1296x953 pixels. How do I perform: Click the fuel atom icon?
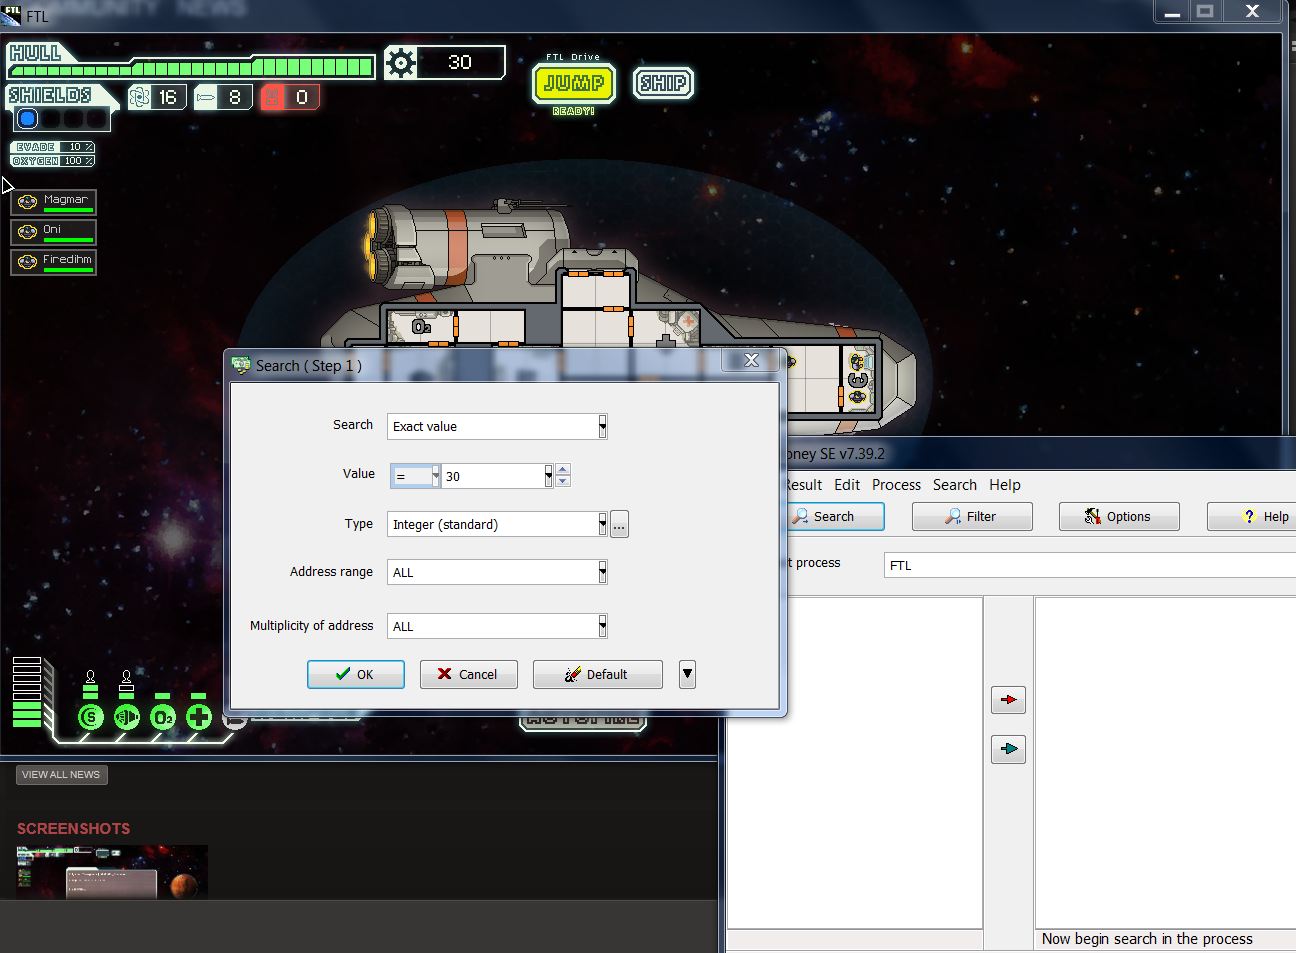(x=140, y=97)
